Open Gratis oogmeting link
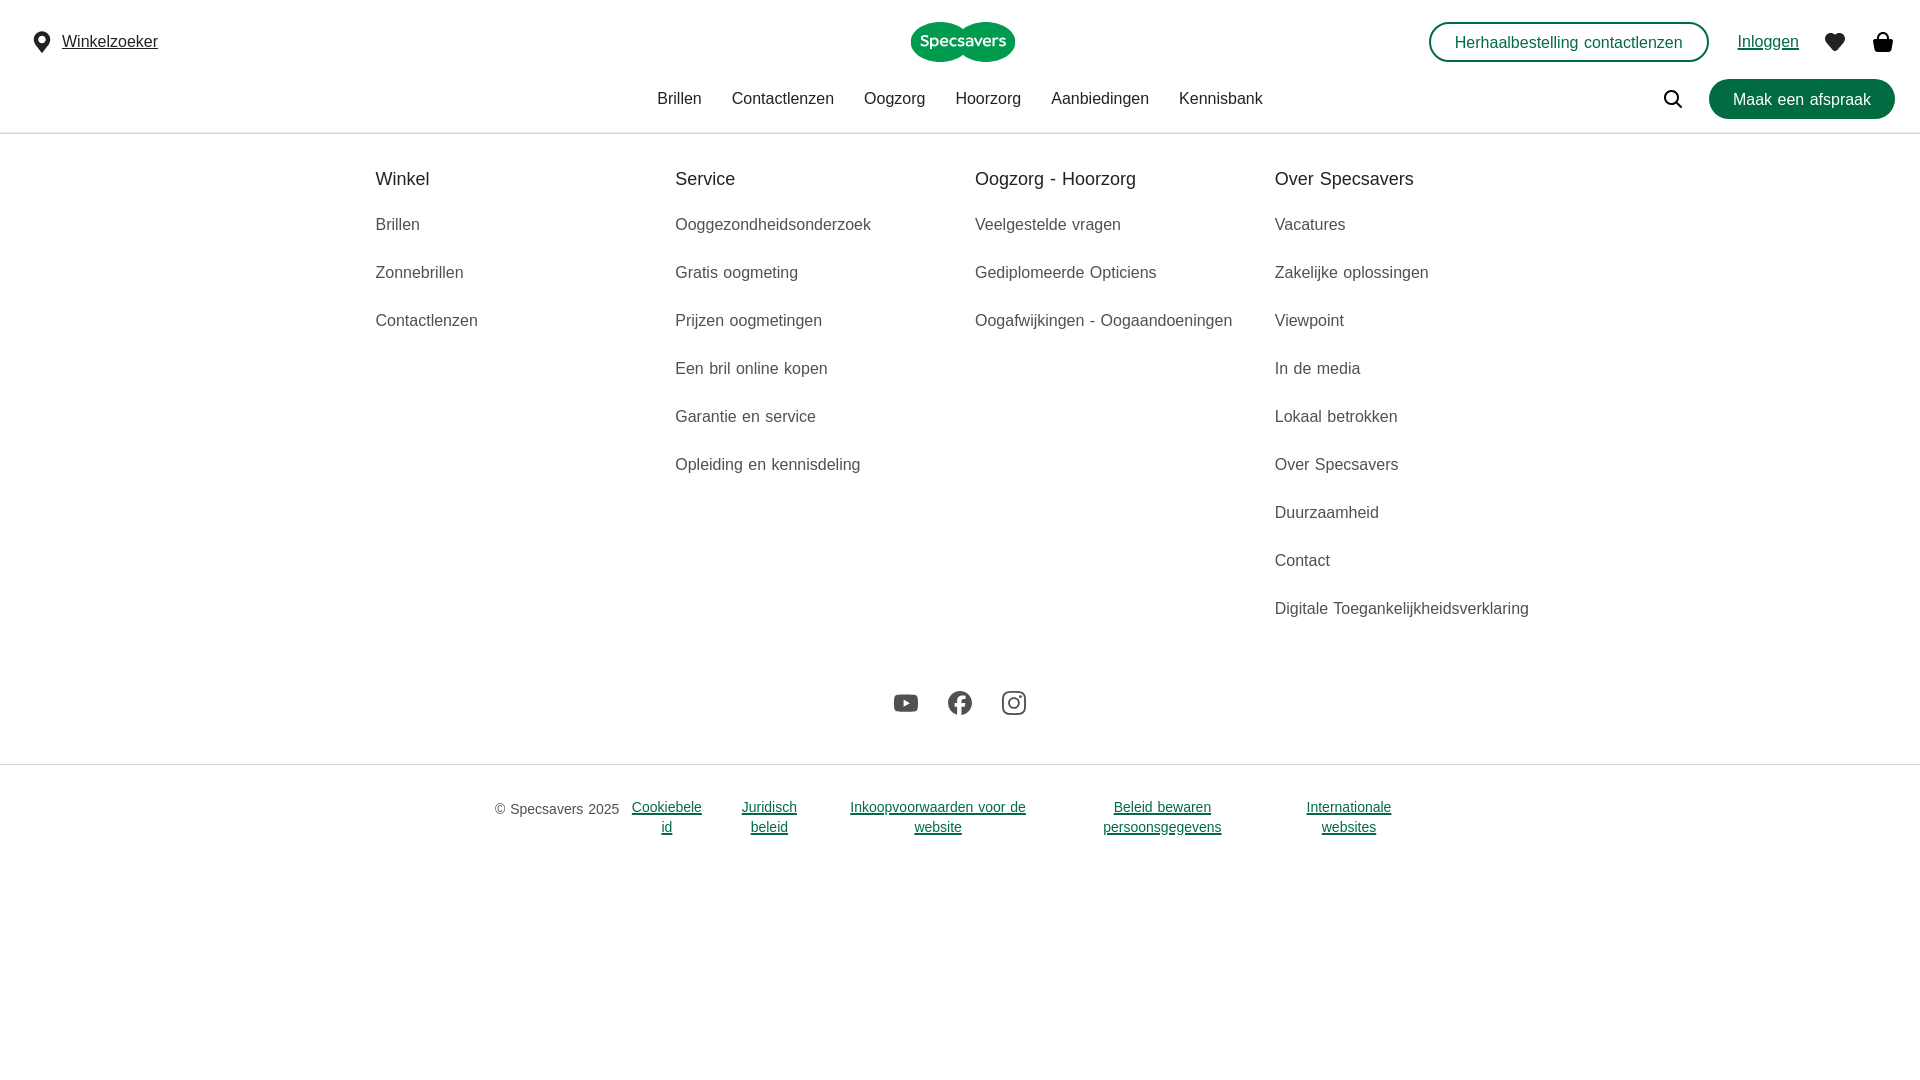This screenshot has height=1080, width=1920. [x=737, y=273]
